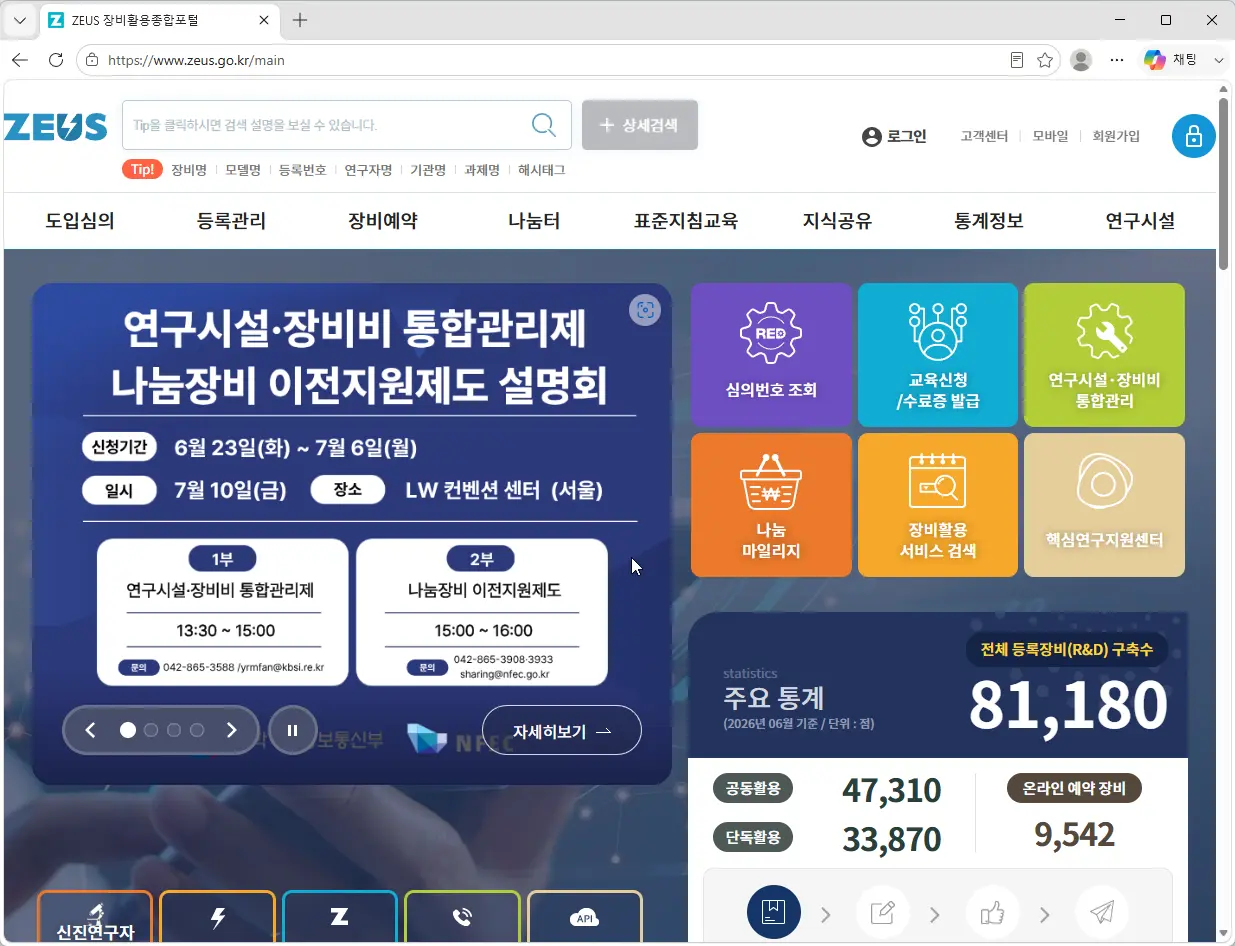Select the 과제명 search filter
Viewport: 1235px width, 946px height.
(x=482, y=170)
